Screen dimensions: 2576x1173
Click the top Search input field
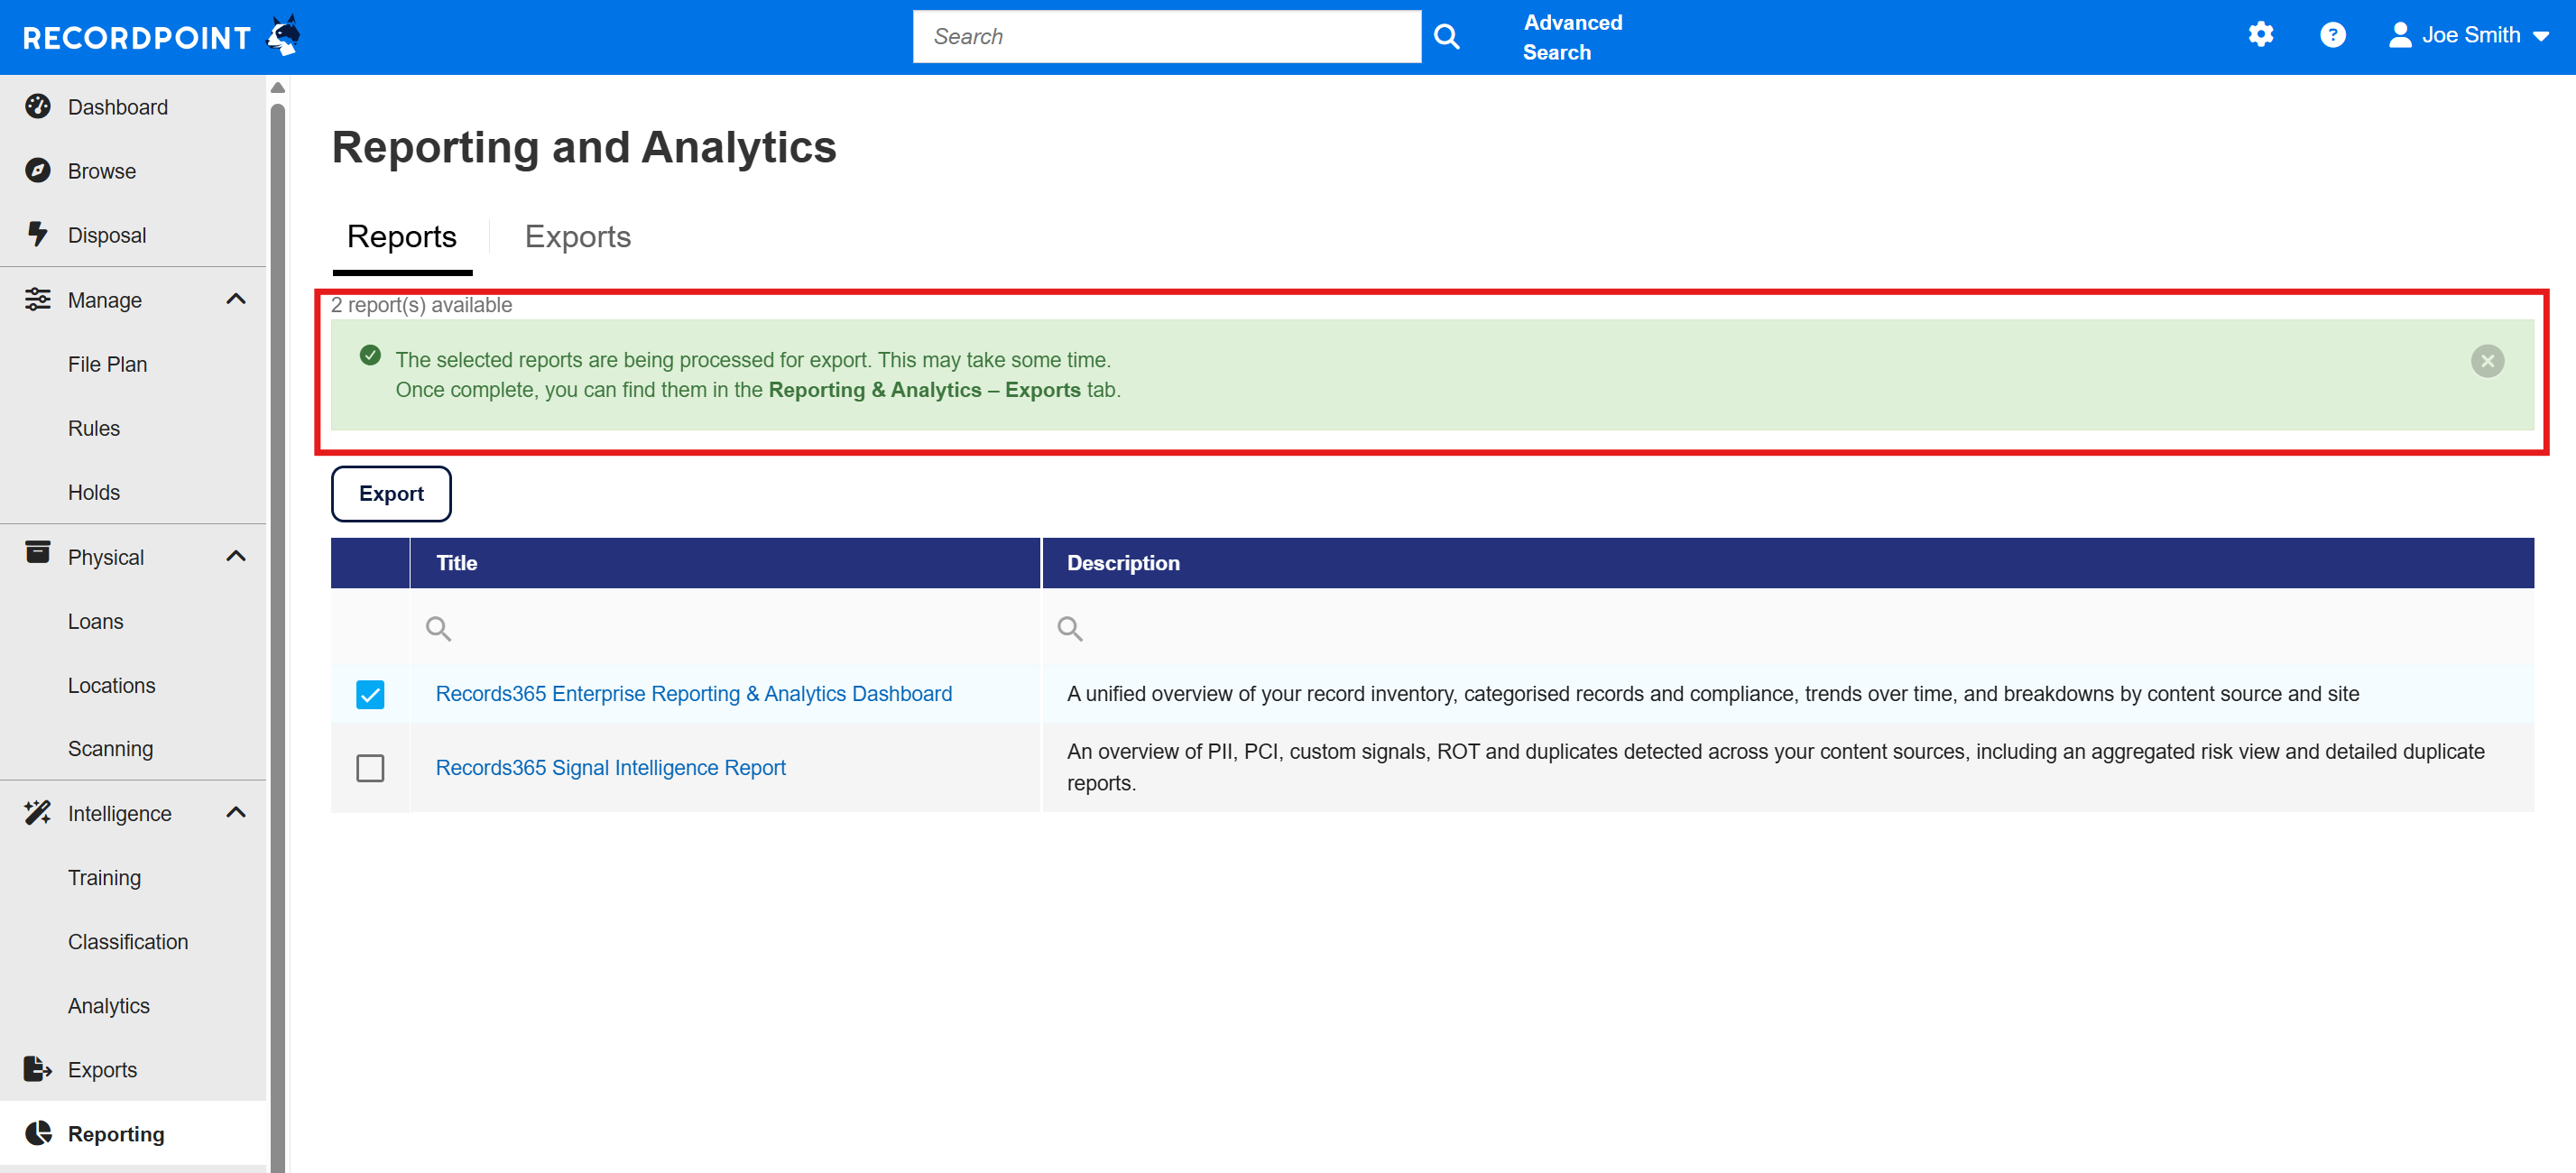click(1166, 37)
